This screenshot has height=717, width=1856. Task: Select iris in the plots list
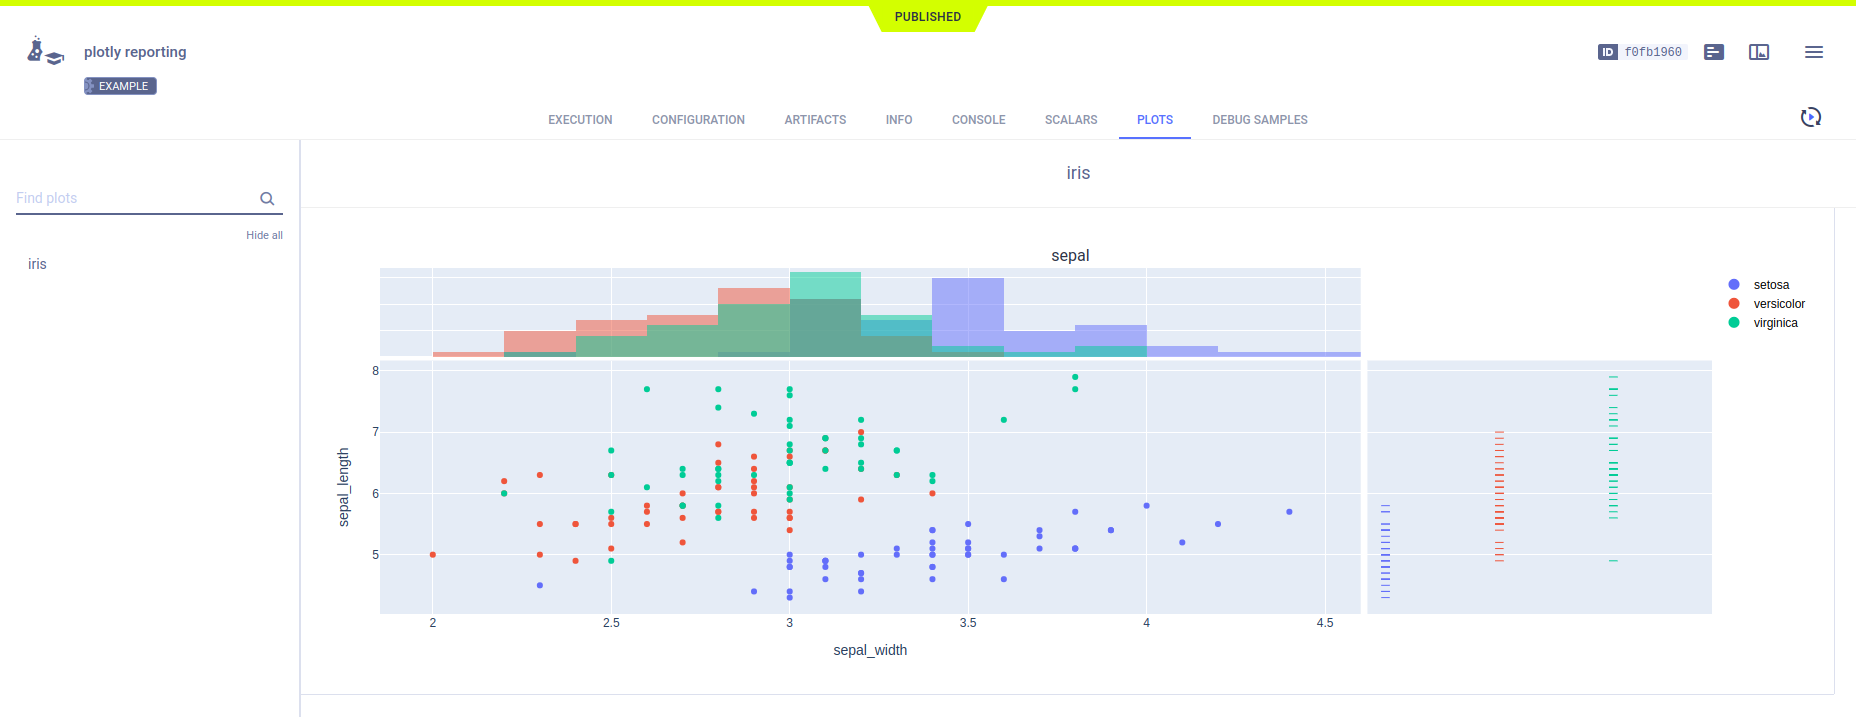[37, 264]
